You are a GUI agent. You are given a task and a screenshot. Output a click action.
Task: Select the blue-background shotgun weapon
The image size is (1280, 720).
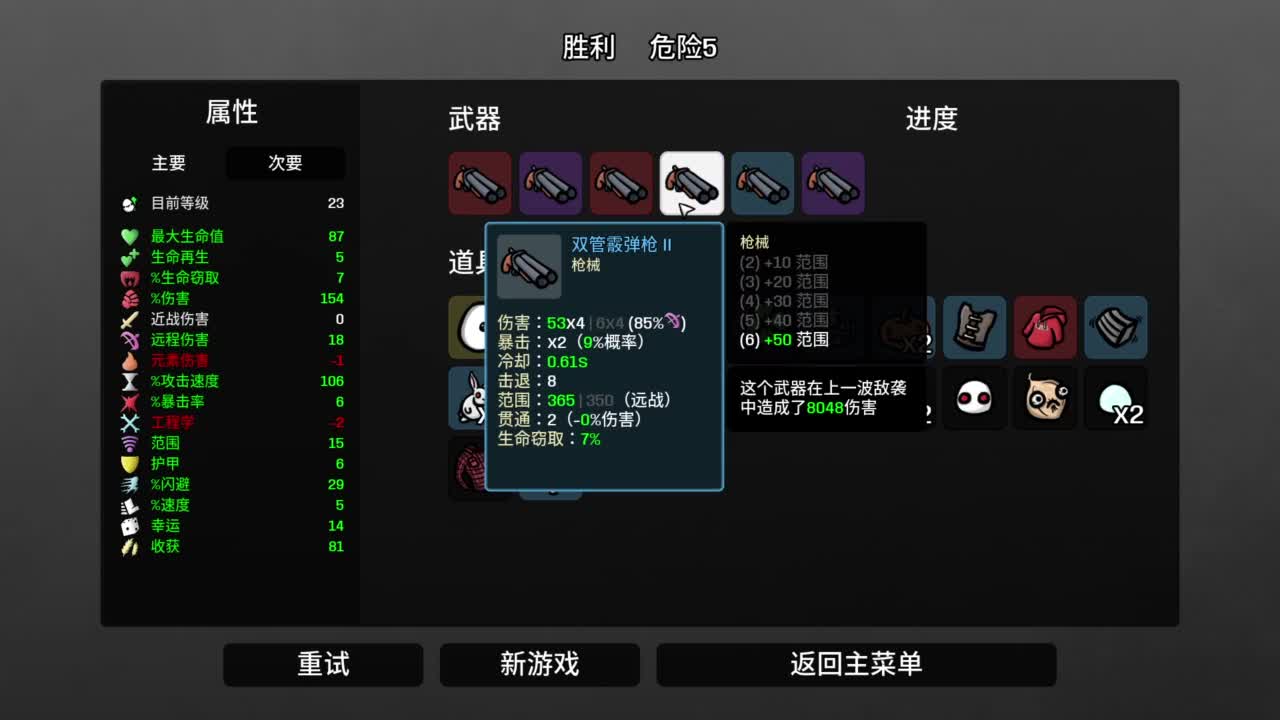coord(762,183)
